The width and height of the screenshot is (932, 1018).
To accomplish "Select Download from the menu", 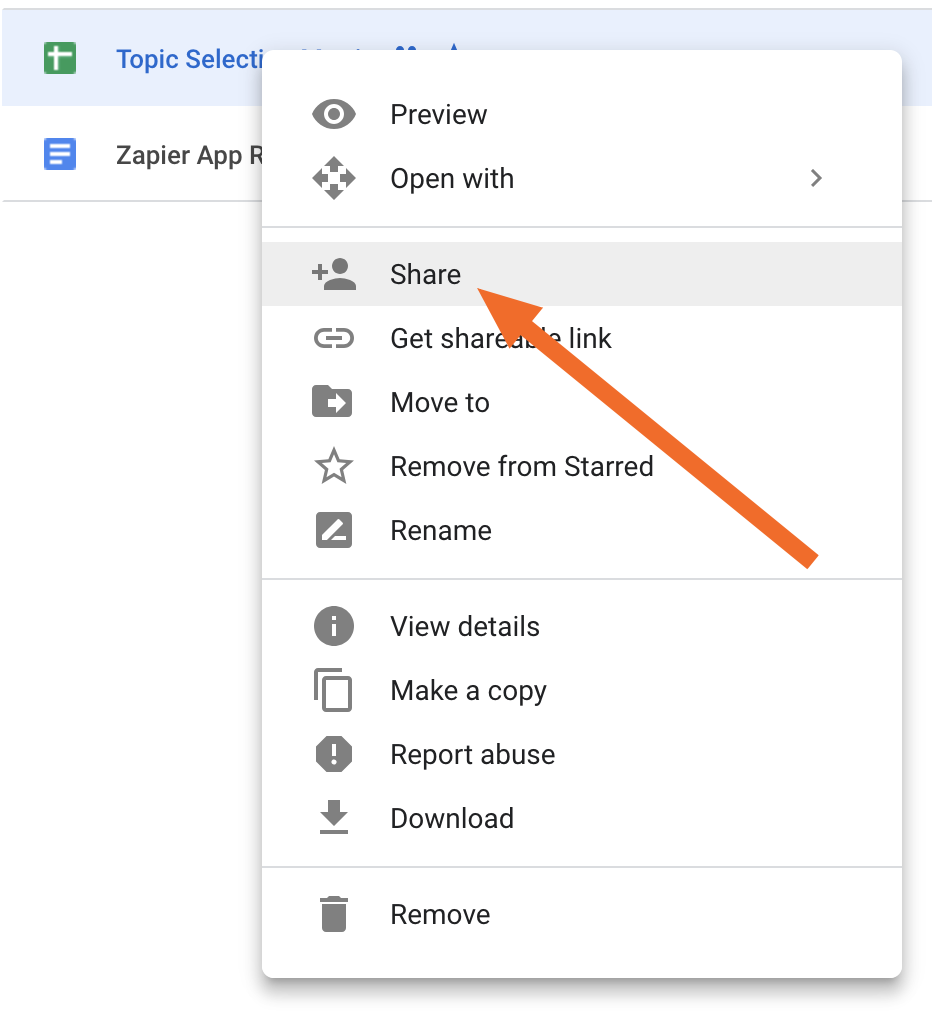I will (451, 819).
